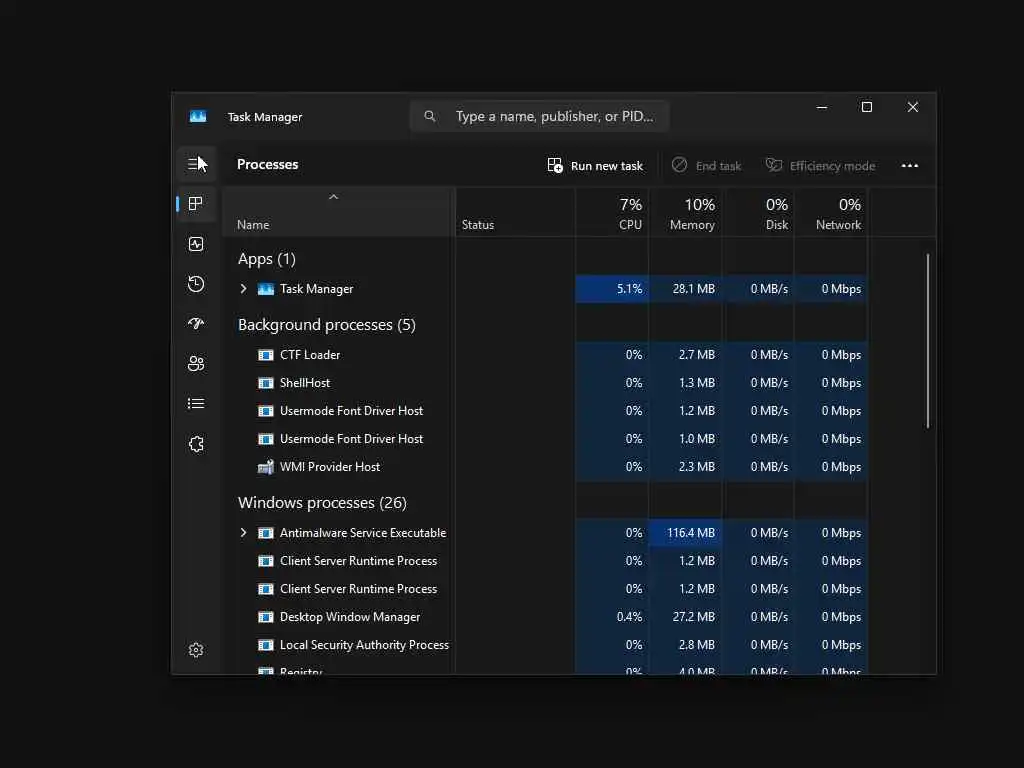Image resolution: width=1024 pixels, height=768 pixels.
Task: Click the CTF Loader process icon
Action: (265, 355)
